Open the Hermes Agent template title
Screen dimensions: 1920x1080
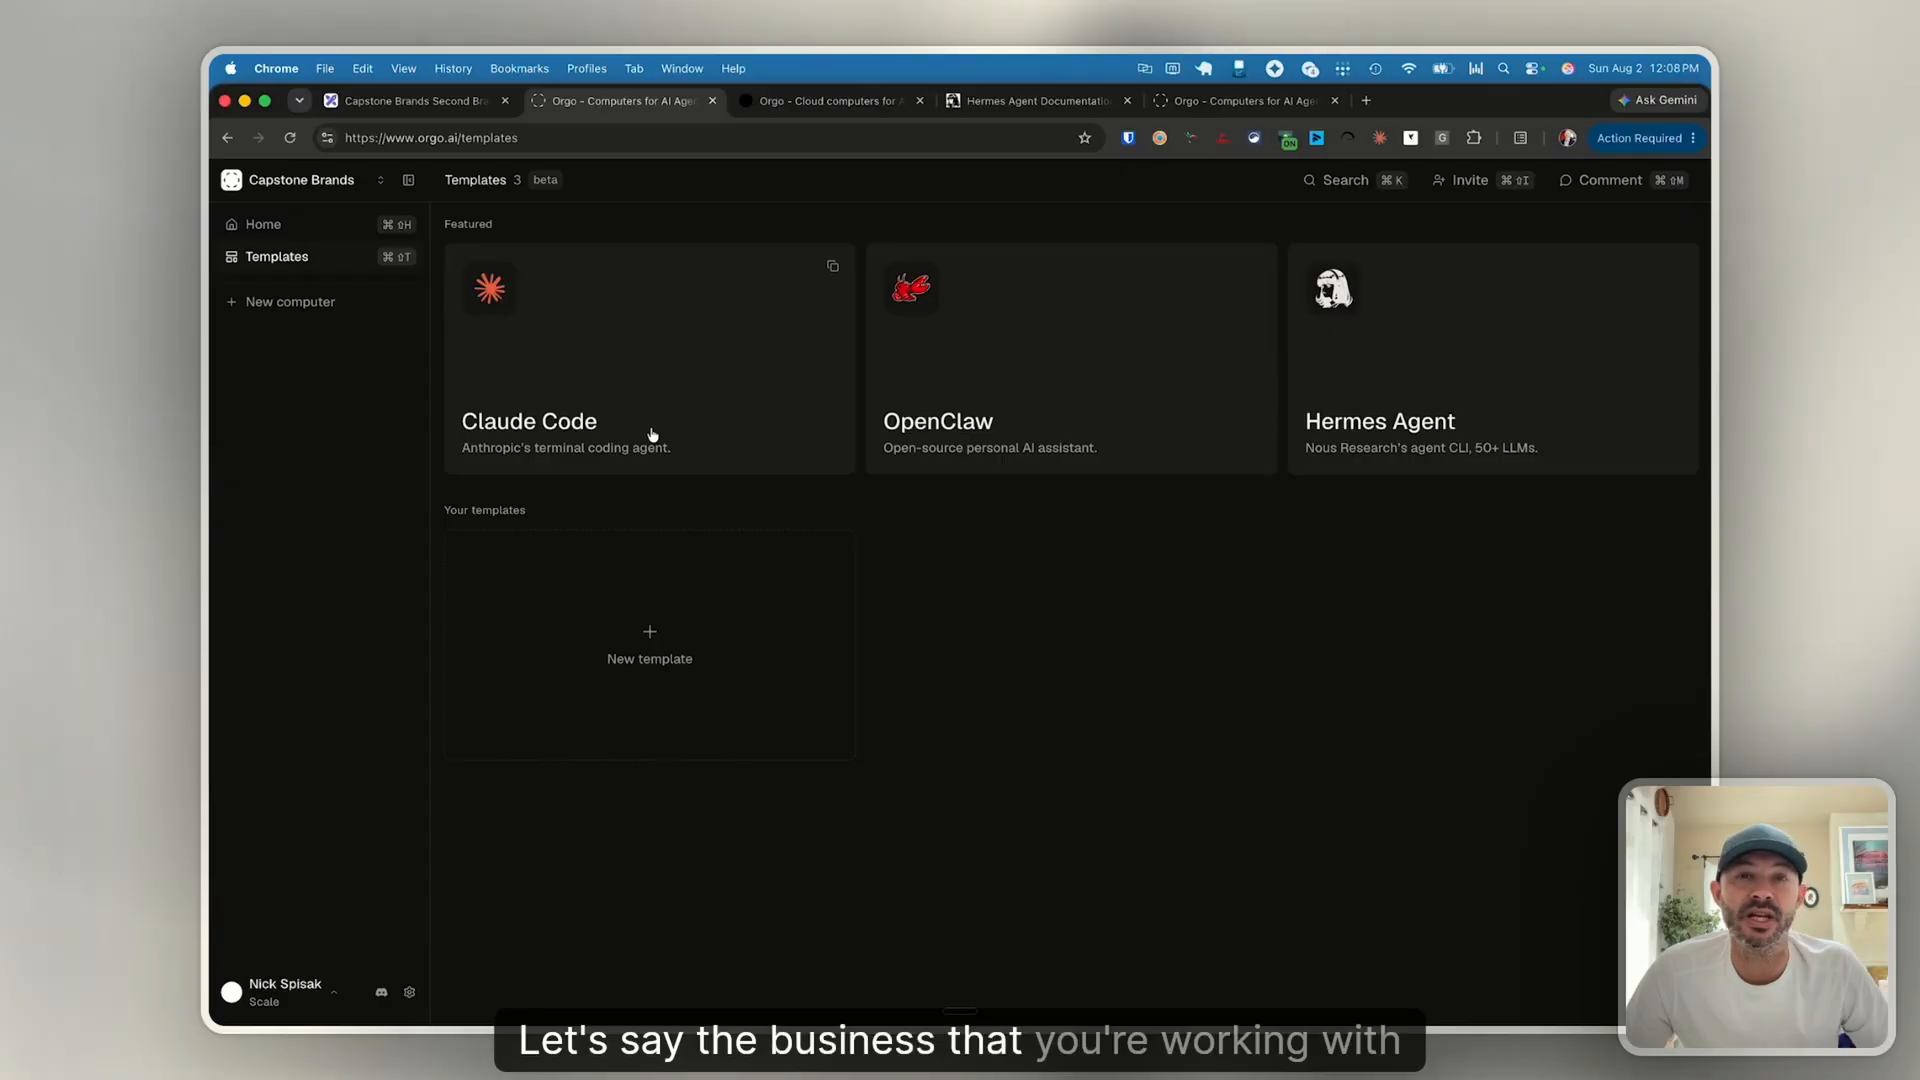[x=1380, y=421]
